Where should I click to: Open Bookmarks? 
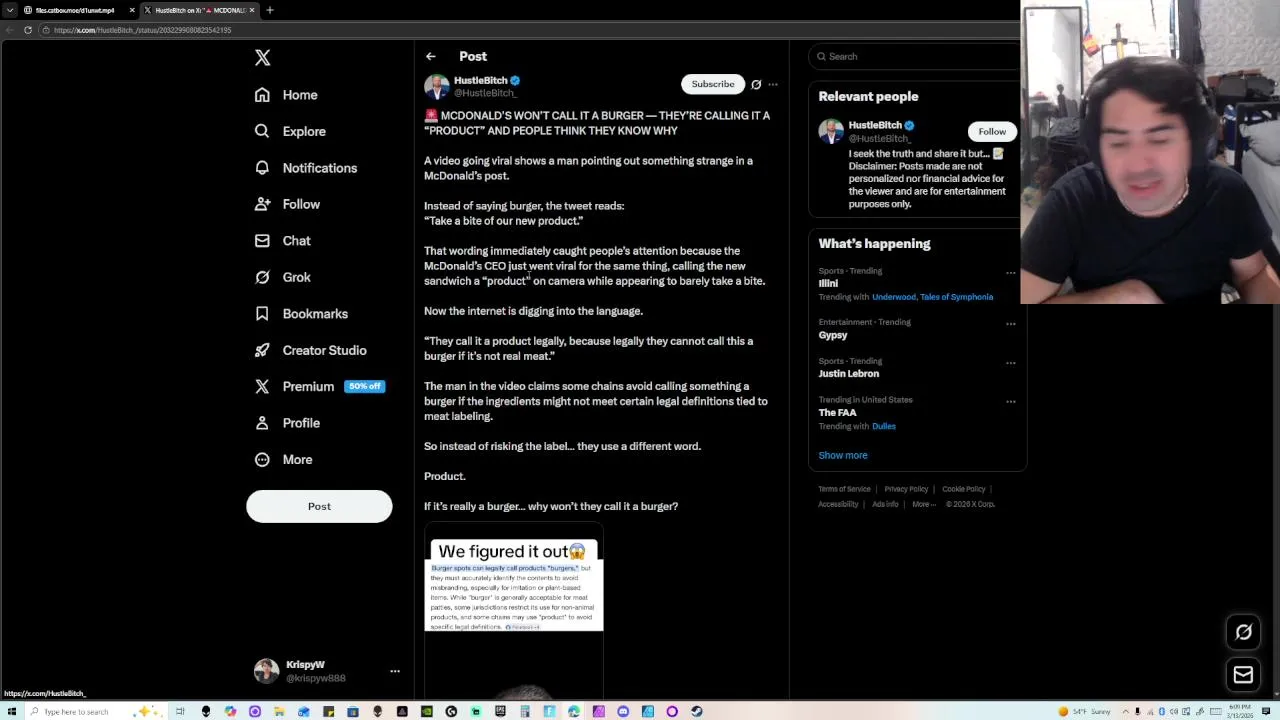pos(301,314)
